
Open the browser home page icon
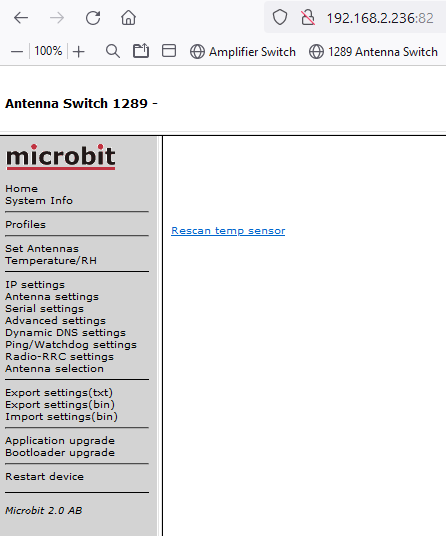pyautogui.click(x=129, y=17)
